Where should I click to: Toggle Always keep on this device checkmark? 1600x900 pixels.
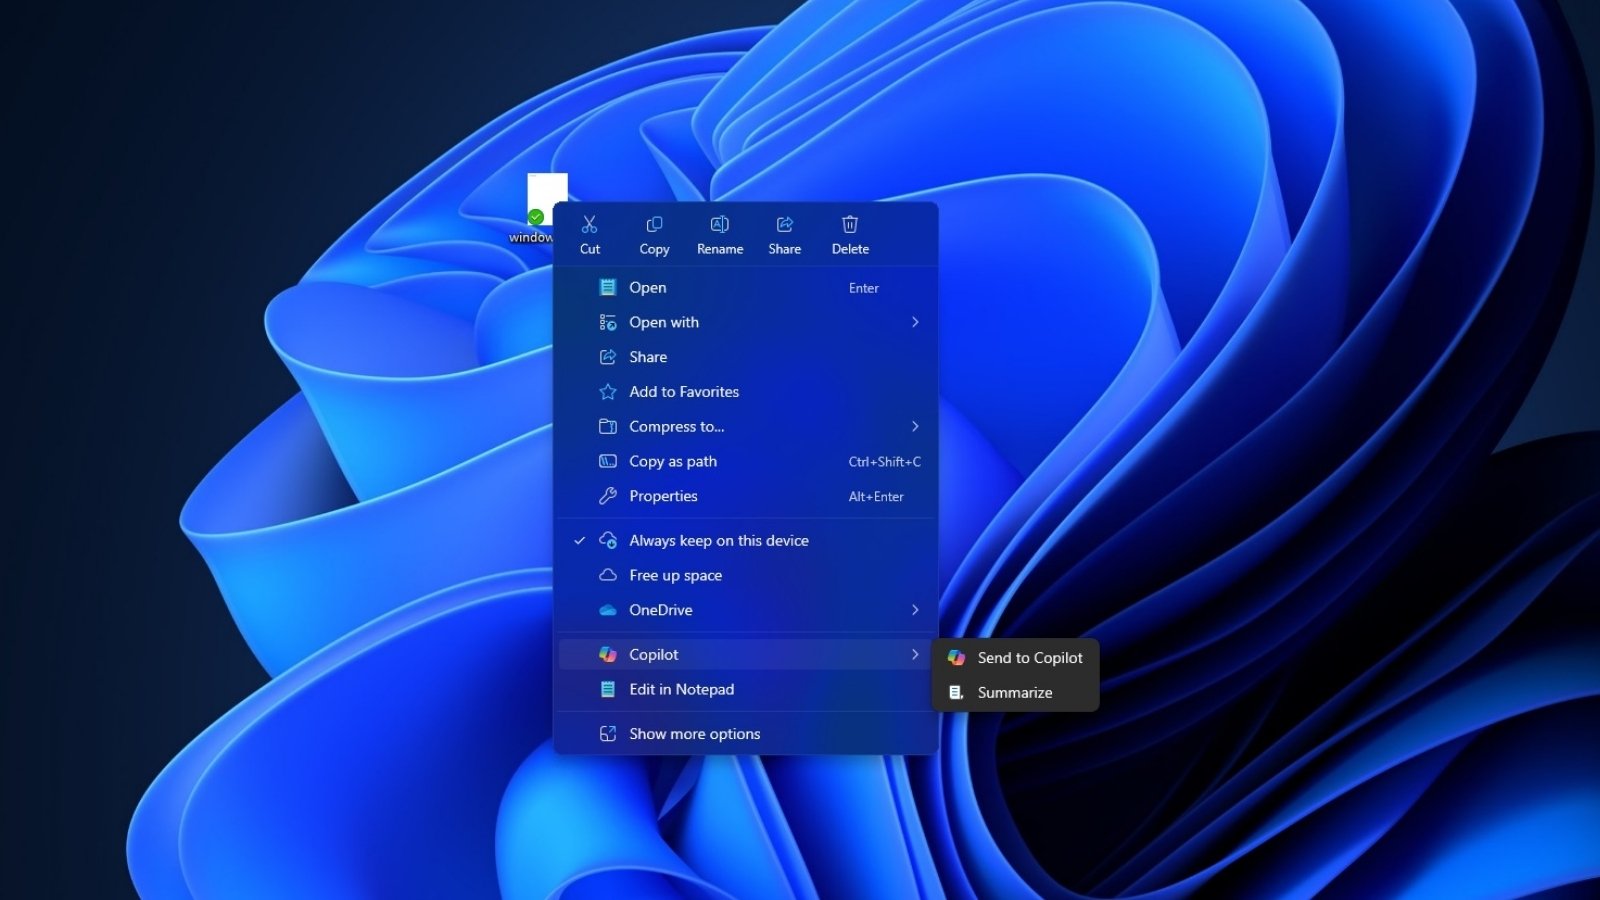coord(579,540)
